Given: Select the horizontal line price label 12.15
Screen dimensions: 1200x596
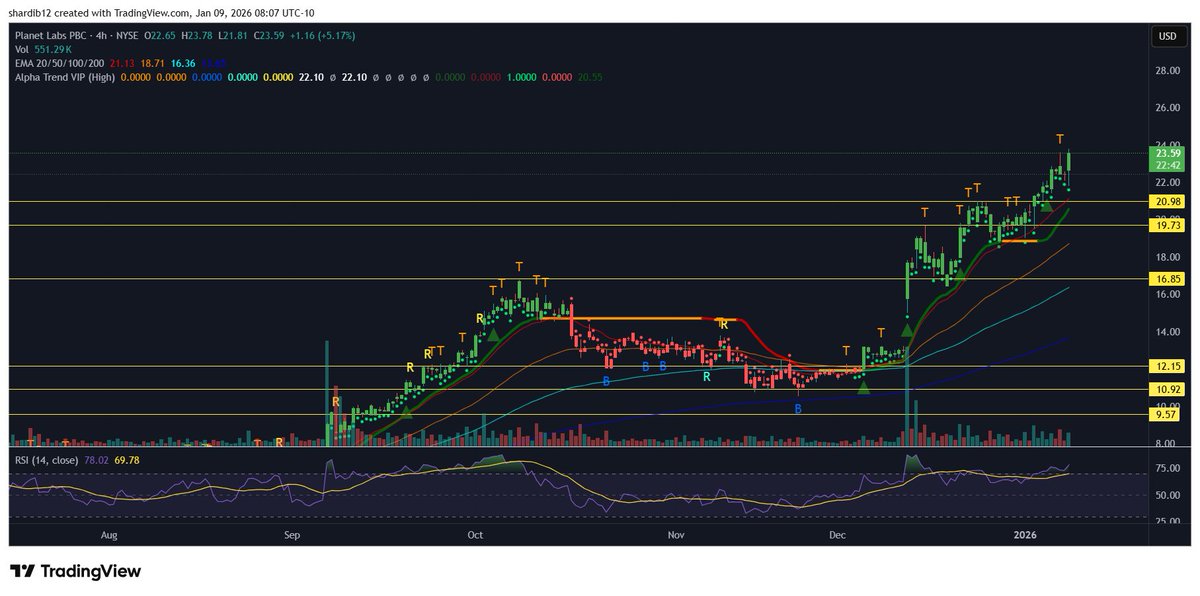Looking at the screenshot, I should click(1167, 367).
